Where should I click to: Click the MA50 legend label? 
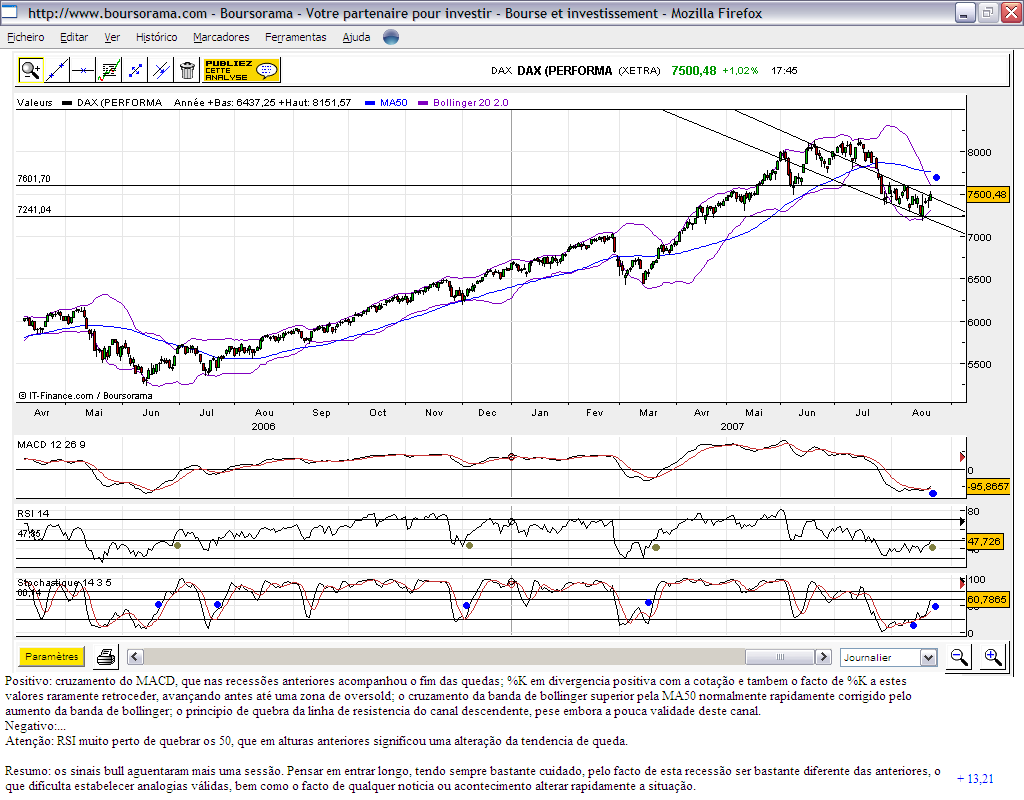click(x=394, y=103)
